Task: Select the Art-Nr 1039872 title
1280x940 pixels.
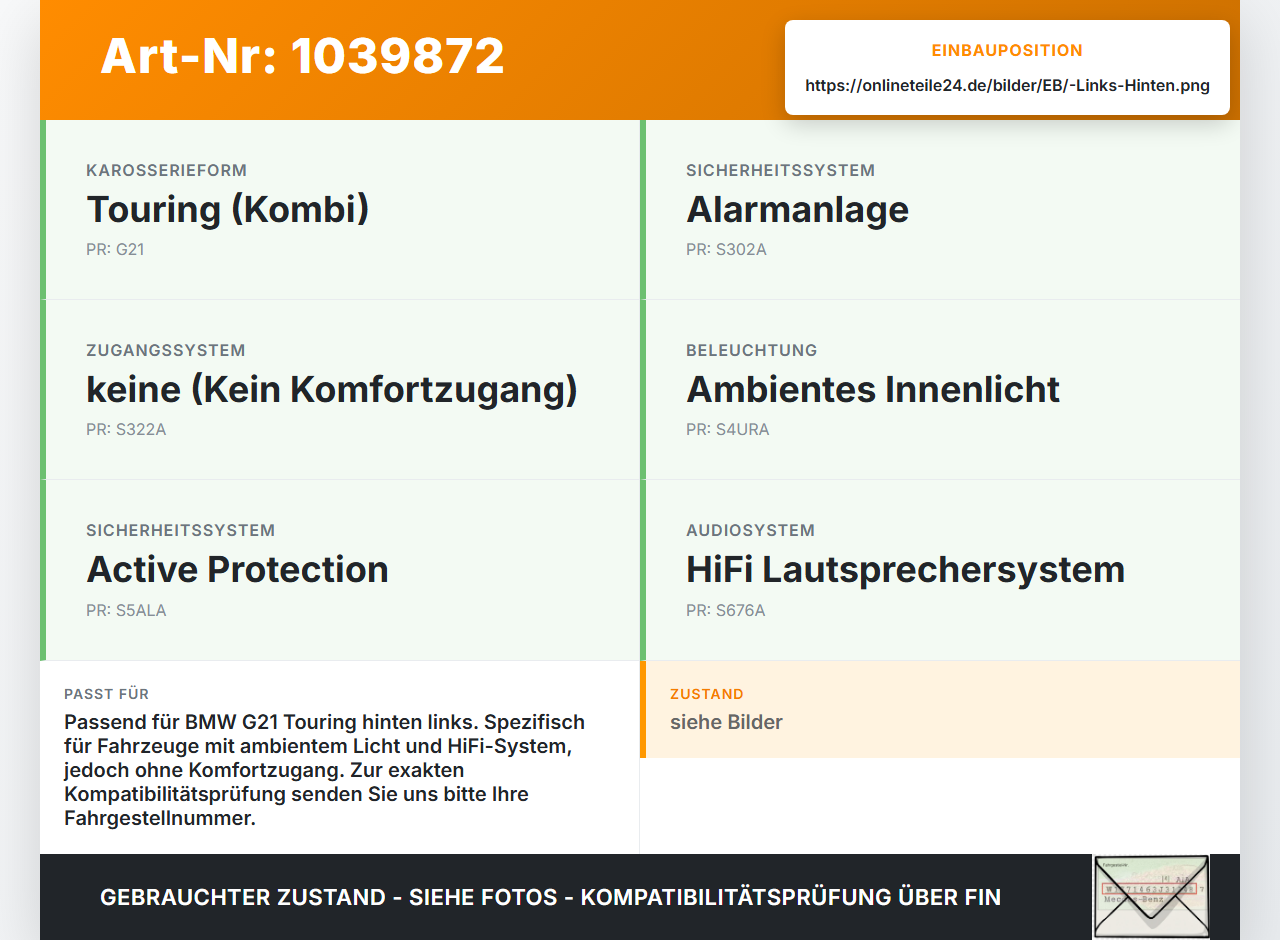Action: 302,56
